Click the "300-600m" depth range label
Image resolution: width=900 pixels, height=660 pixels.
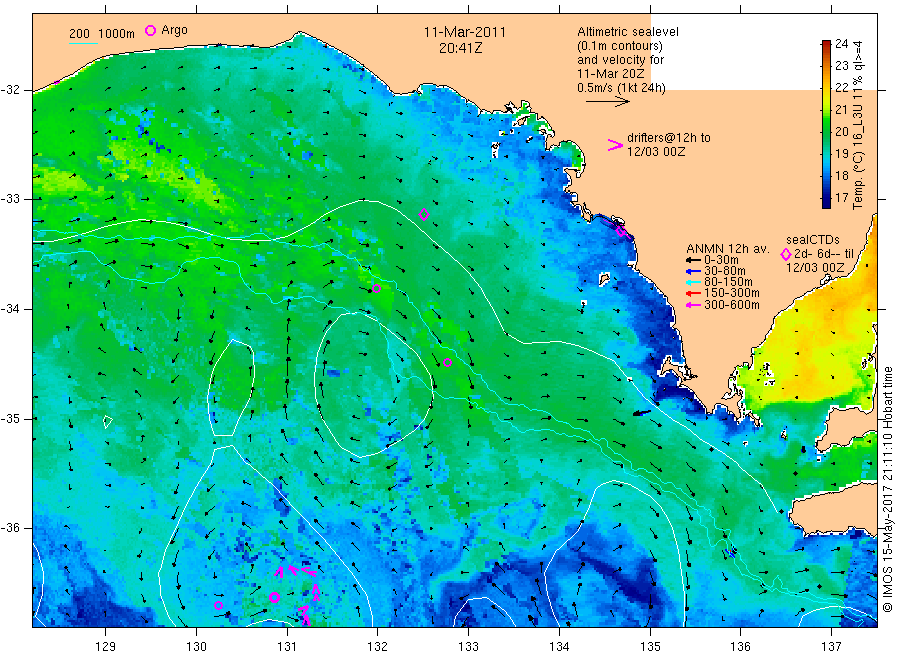732,305
